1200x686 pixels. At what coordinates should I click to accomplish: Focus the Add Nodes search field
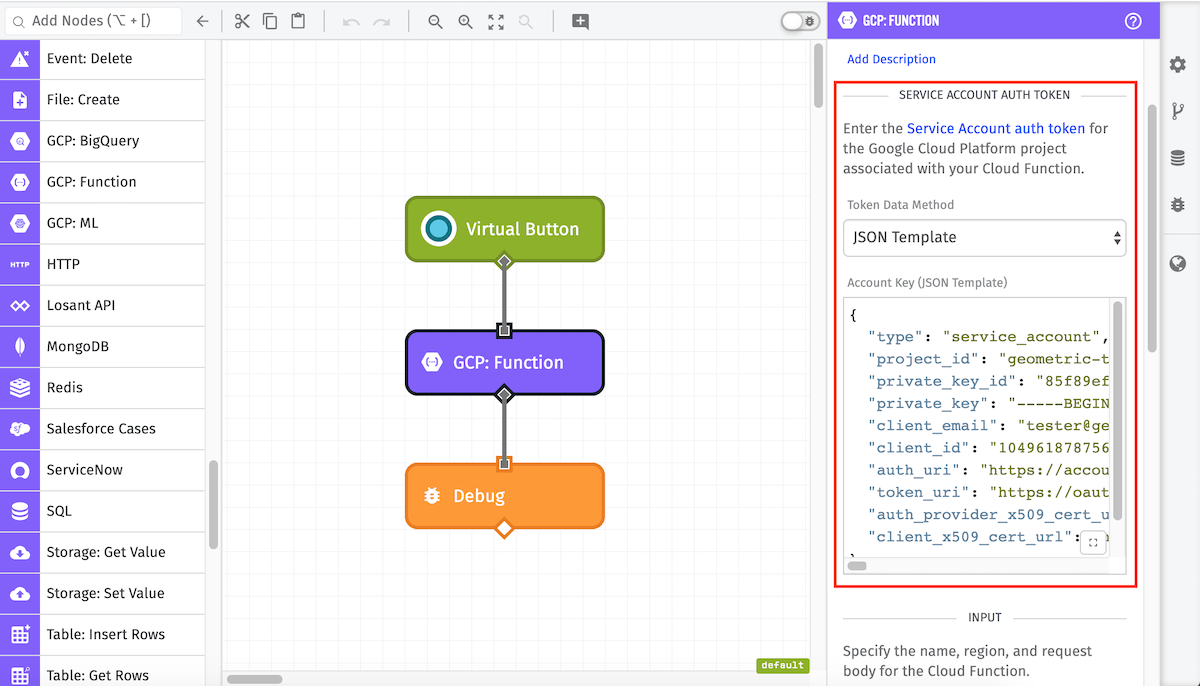[x=93, y=21]
